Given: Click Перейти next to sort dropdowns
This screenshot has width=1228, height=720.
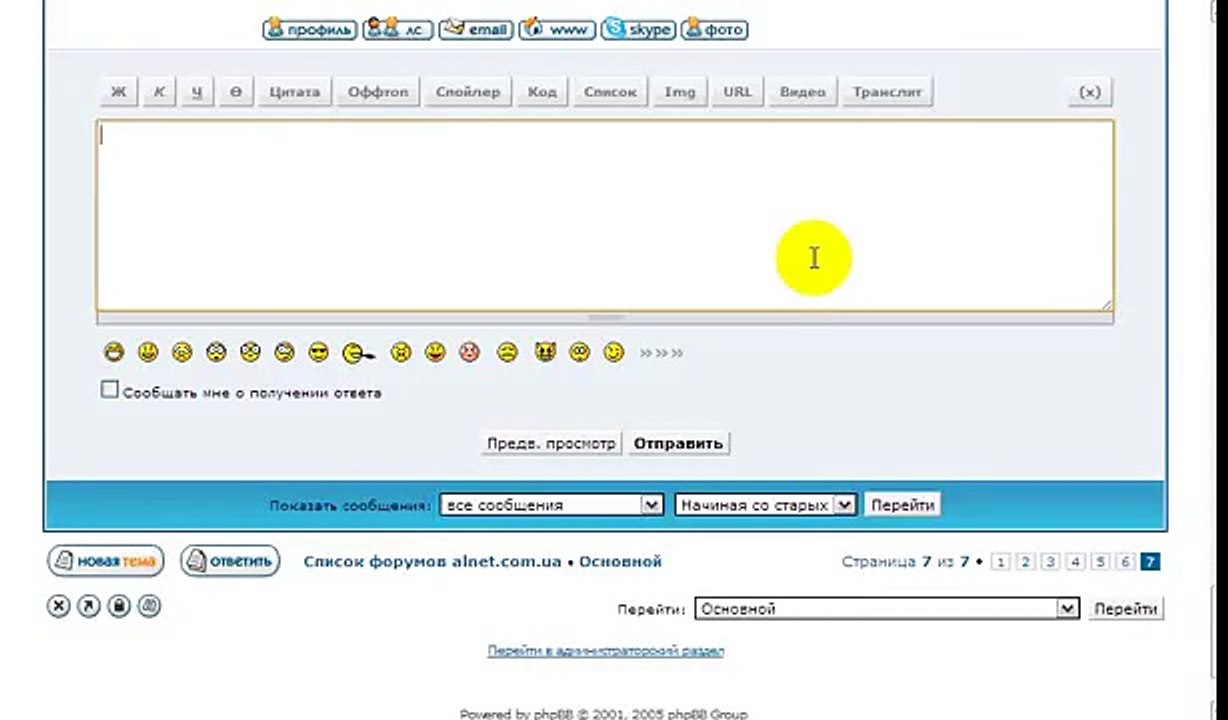Looking at the screenshot, I should (902, 505).
